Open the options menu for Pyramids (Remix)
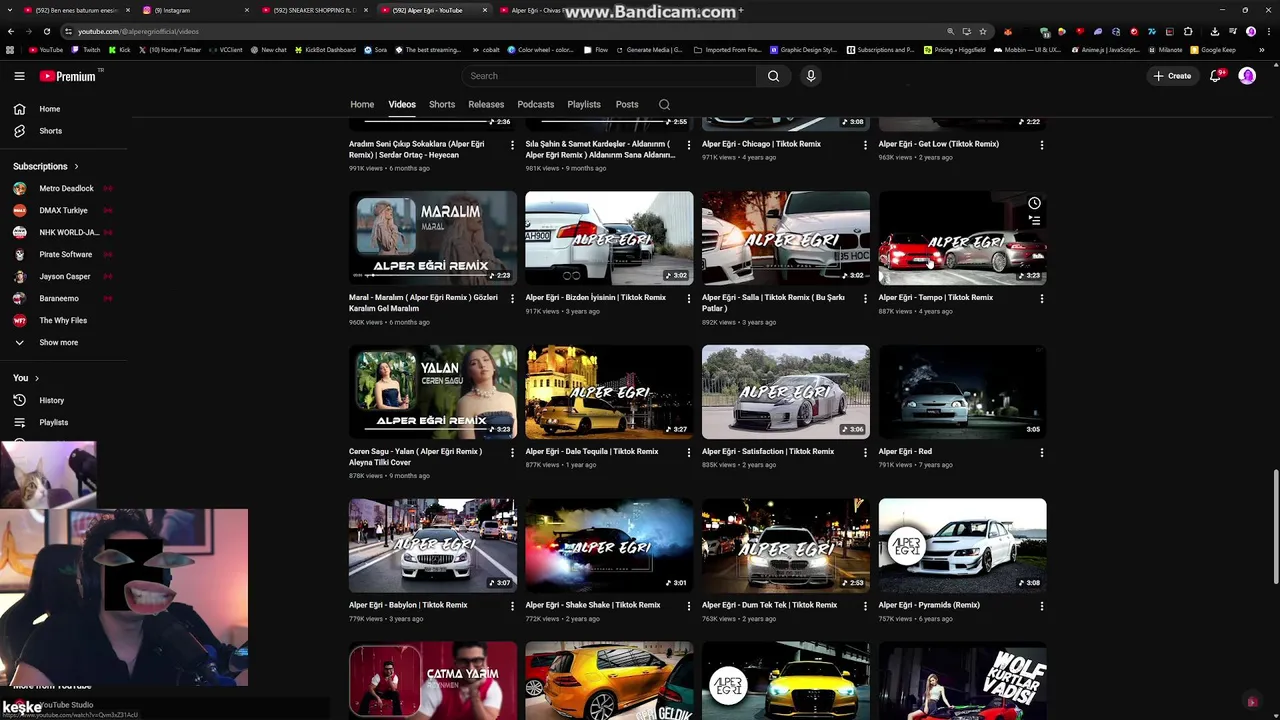1280x720 pixels. pos(1042,606)
